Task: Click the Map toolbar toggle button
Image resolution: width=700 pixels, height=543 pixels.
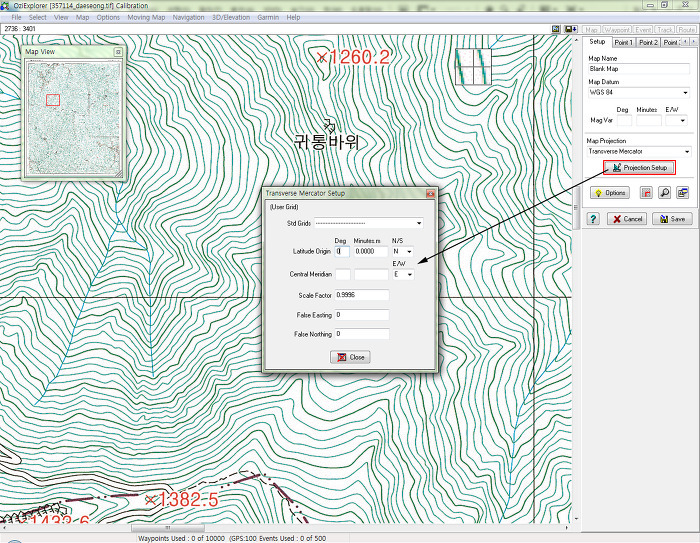Action: 591,29
